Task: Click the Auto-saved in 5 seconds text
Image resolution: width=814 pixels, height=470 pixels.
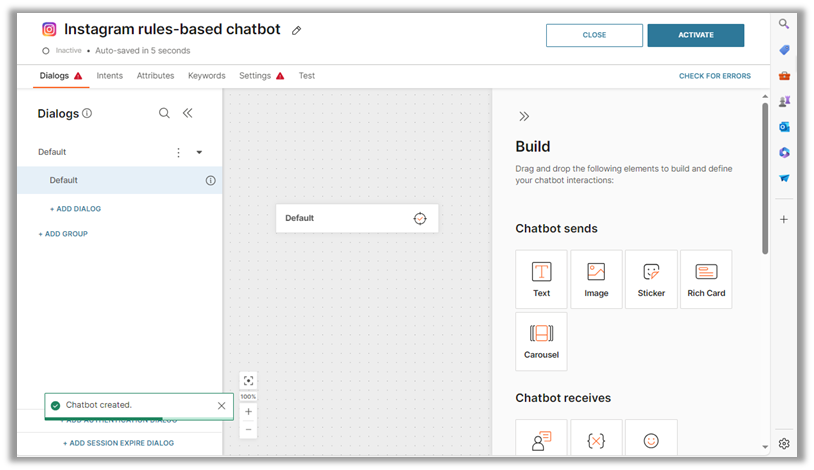Action: (143, 50)
